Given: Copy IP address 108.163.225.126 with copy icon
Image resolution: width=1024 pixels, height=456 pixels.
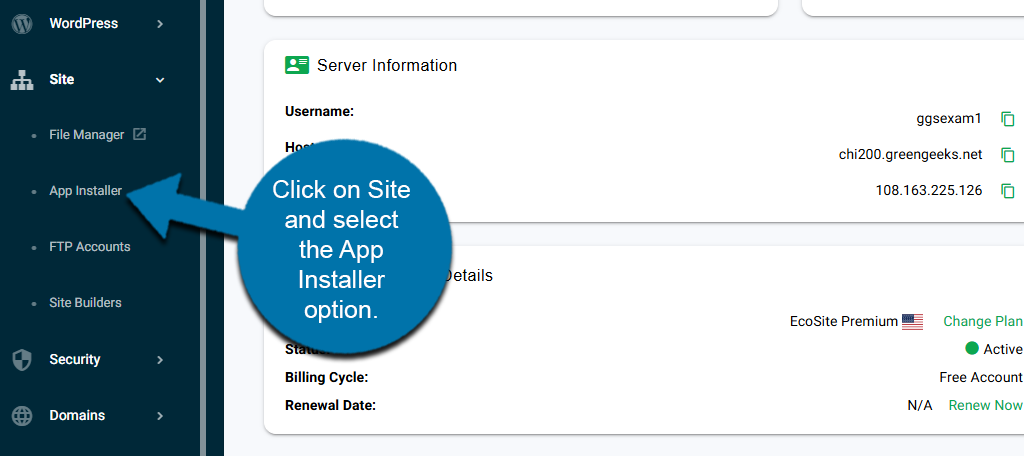Looking at the screenshot, I should (x=1008, y=191).
